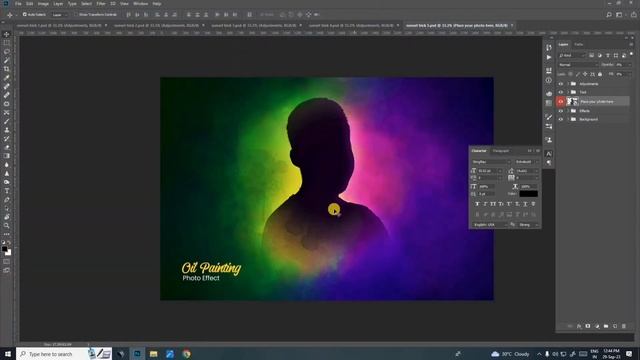Click the weather Cloudy widget
640x360 pixels.
pyautogui.click(x=510, y=354)
